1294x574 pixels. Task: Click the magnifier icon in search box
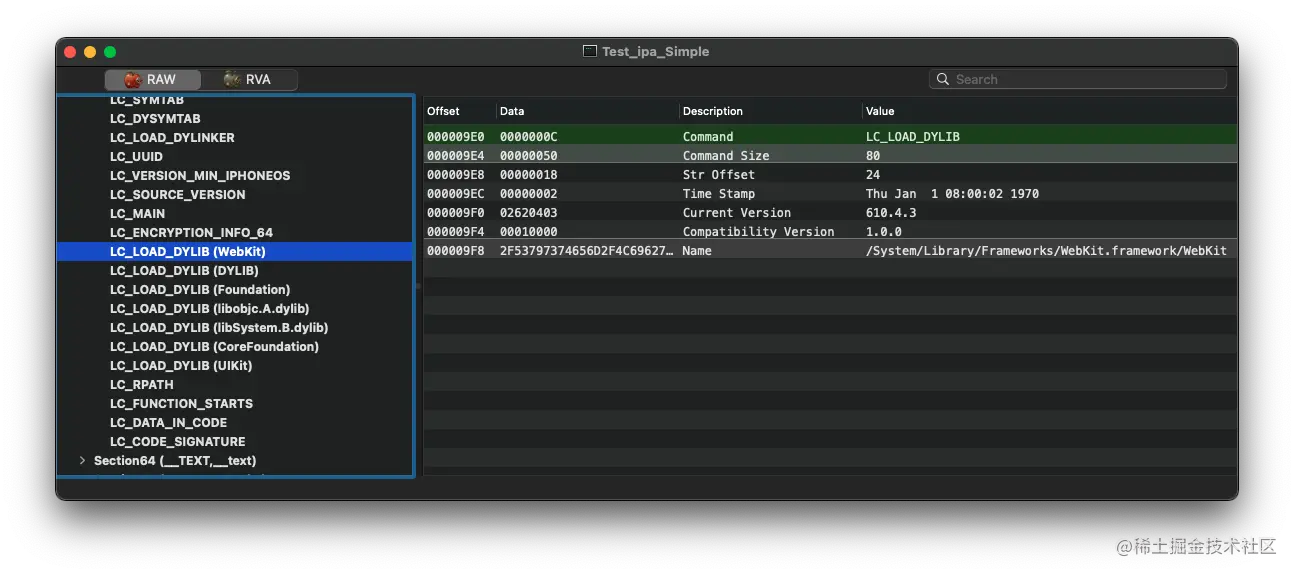(x=943, y=79)
